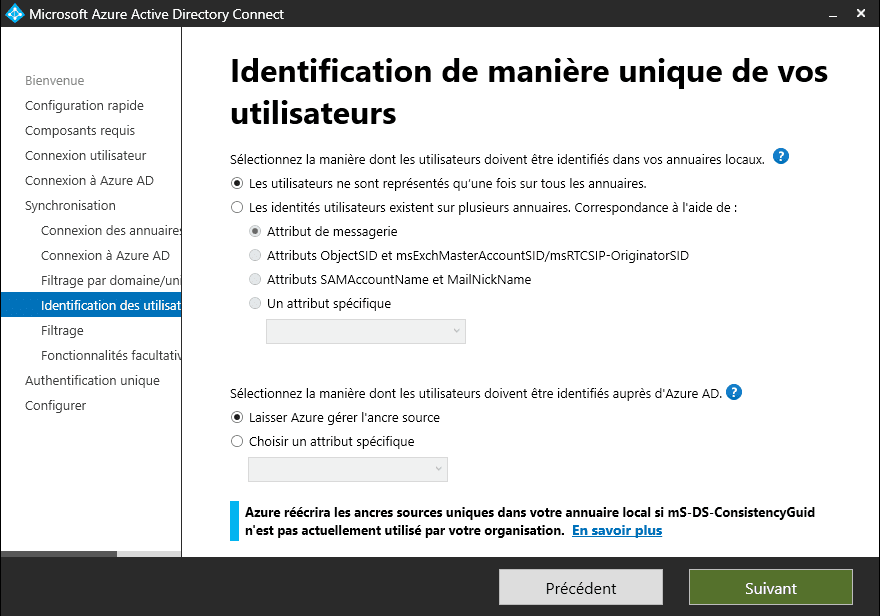Open help icon for Azure AD identification
Viewport: 880px width, 616px height.
(734, 392)
